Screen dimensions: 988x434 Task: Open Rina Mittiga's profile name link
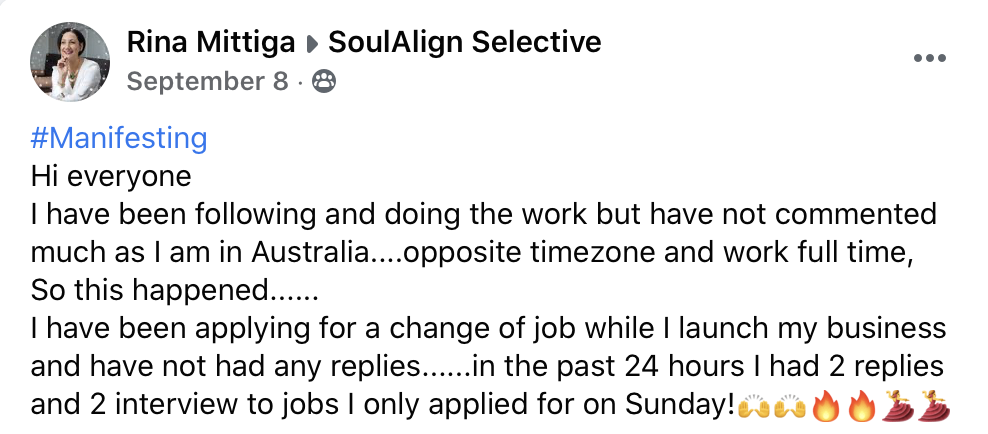point(211,43)
